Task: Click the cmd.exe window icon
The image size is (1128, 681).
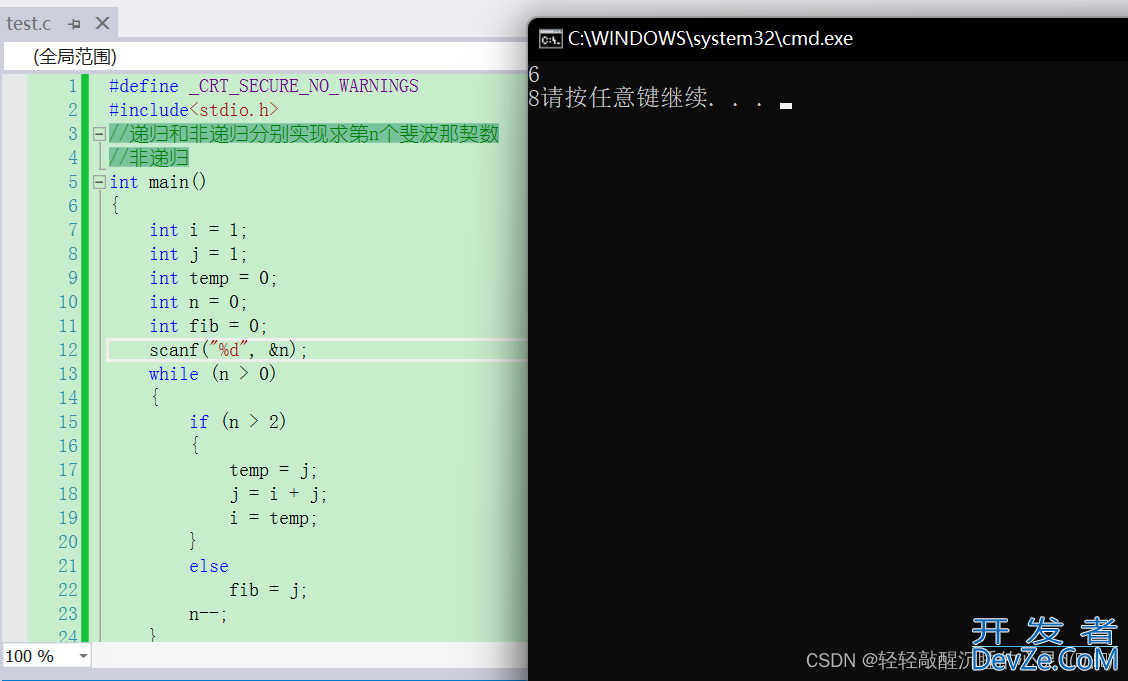Action: (x=550, y=39)
